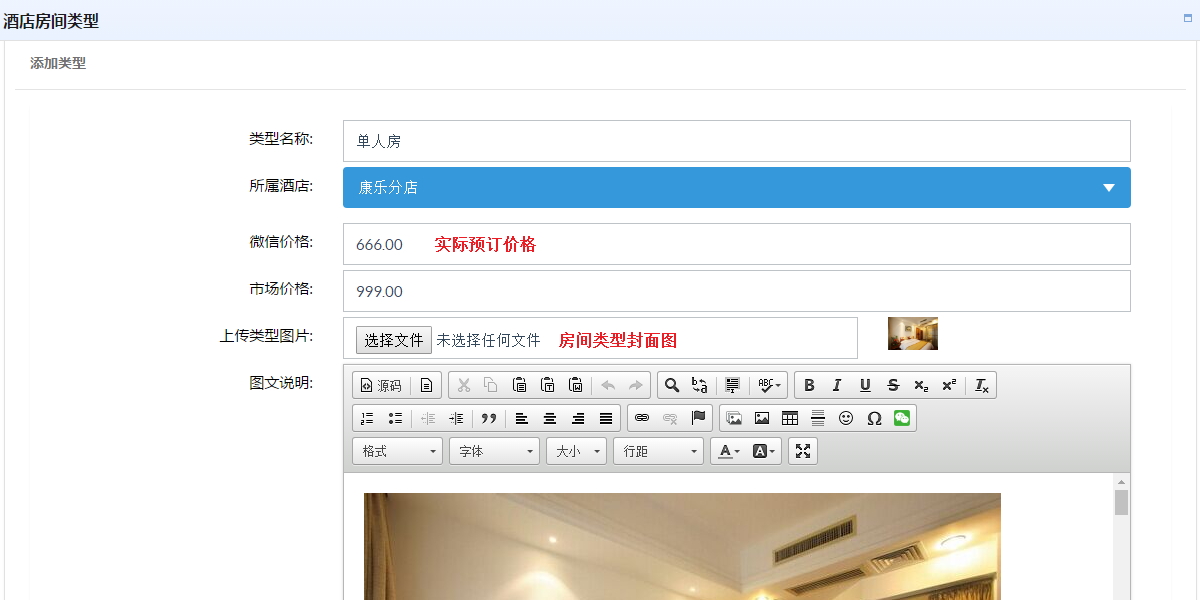Center align the text

click(549, 418)
